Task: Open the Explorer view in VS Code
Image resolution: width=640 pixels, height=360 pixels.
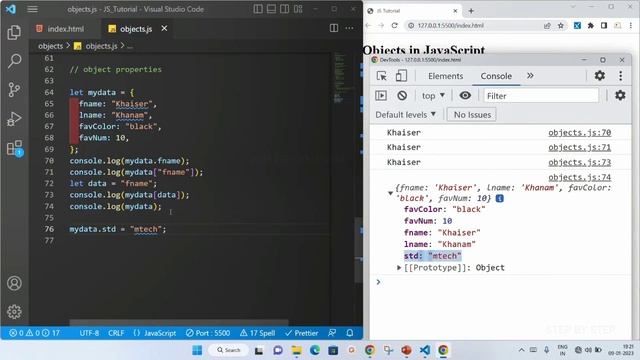Action: pyautogui.click(x=14, y=32)
